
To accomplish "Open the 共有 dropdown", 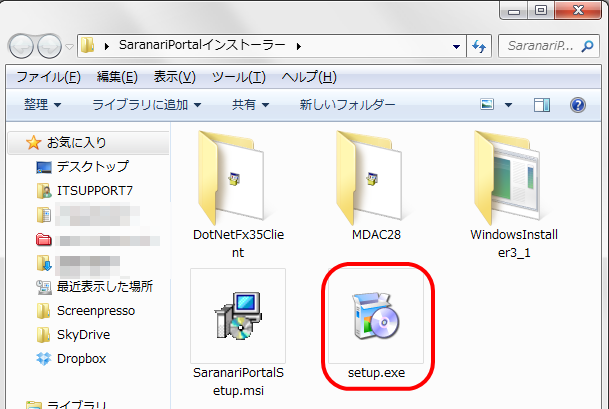I will [251, 104].
